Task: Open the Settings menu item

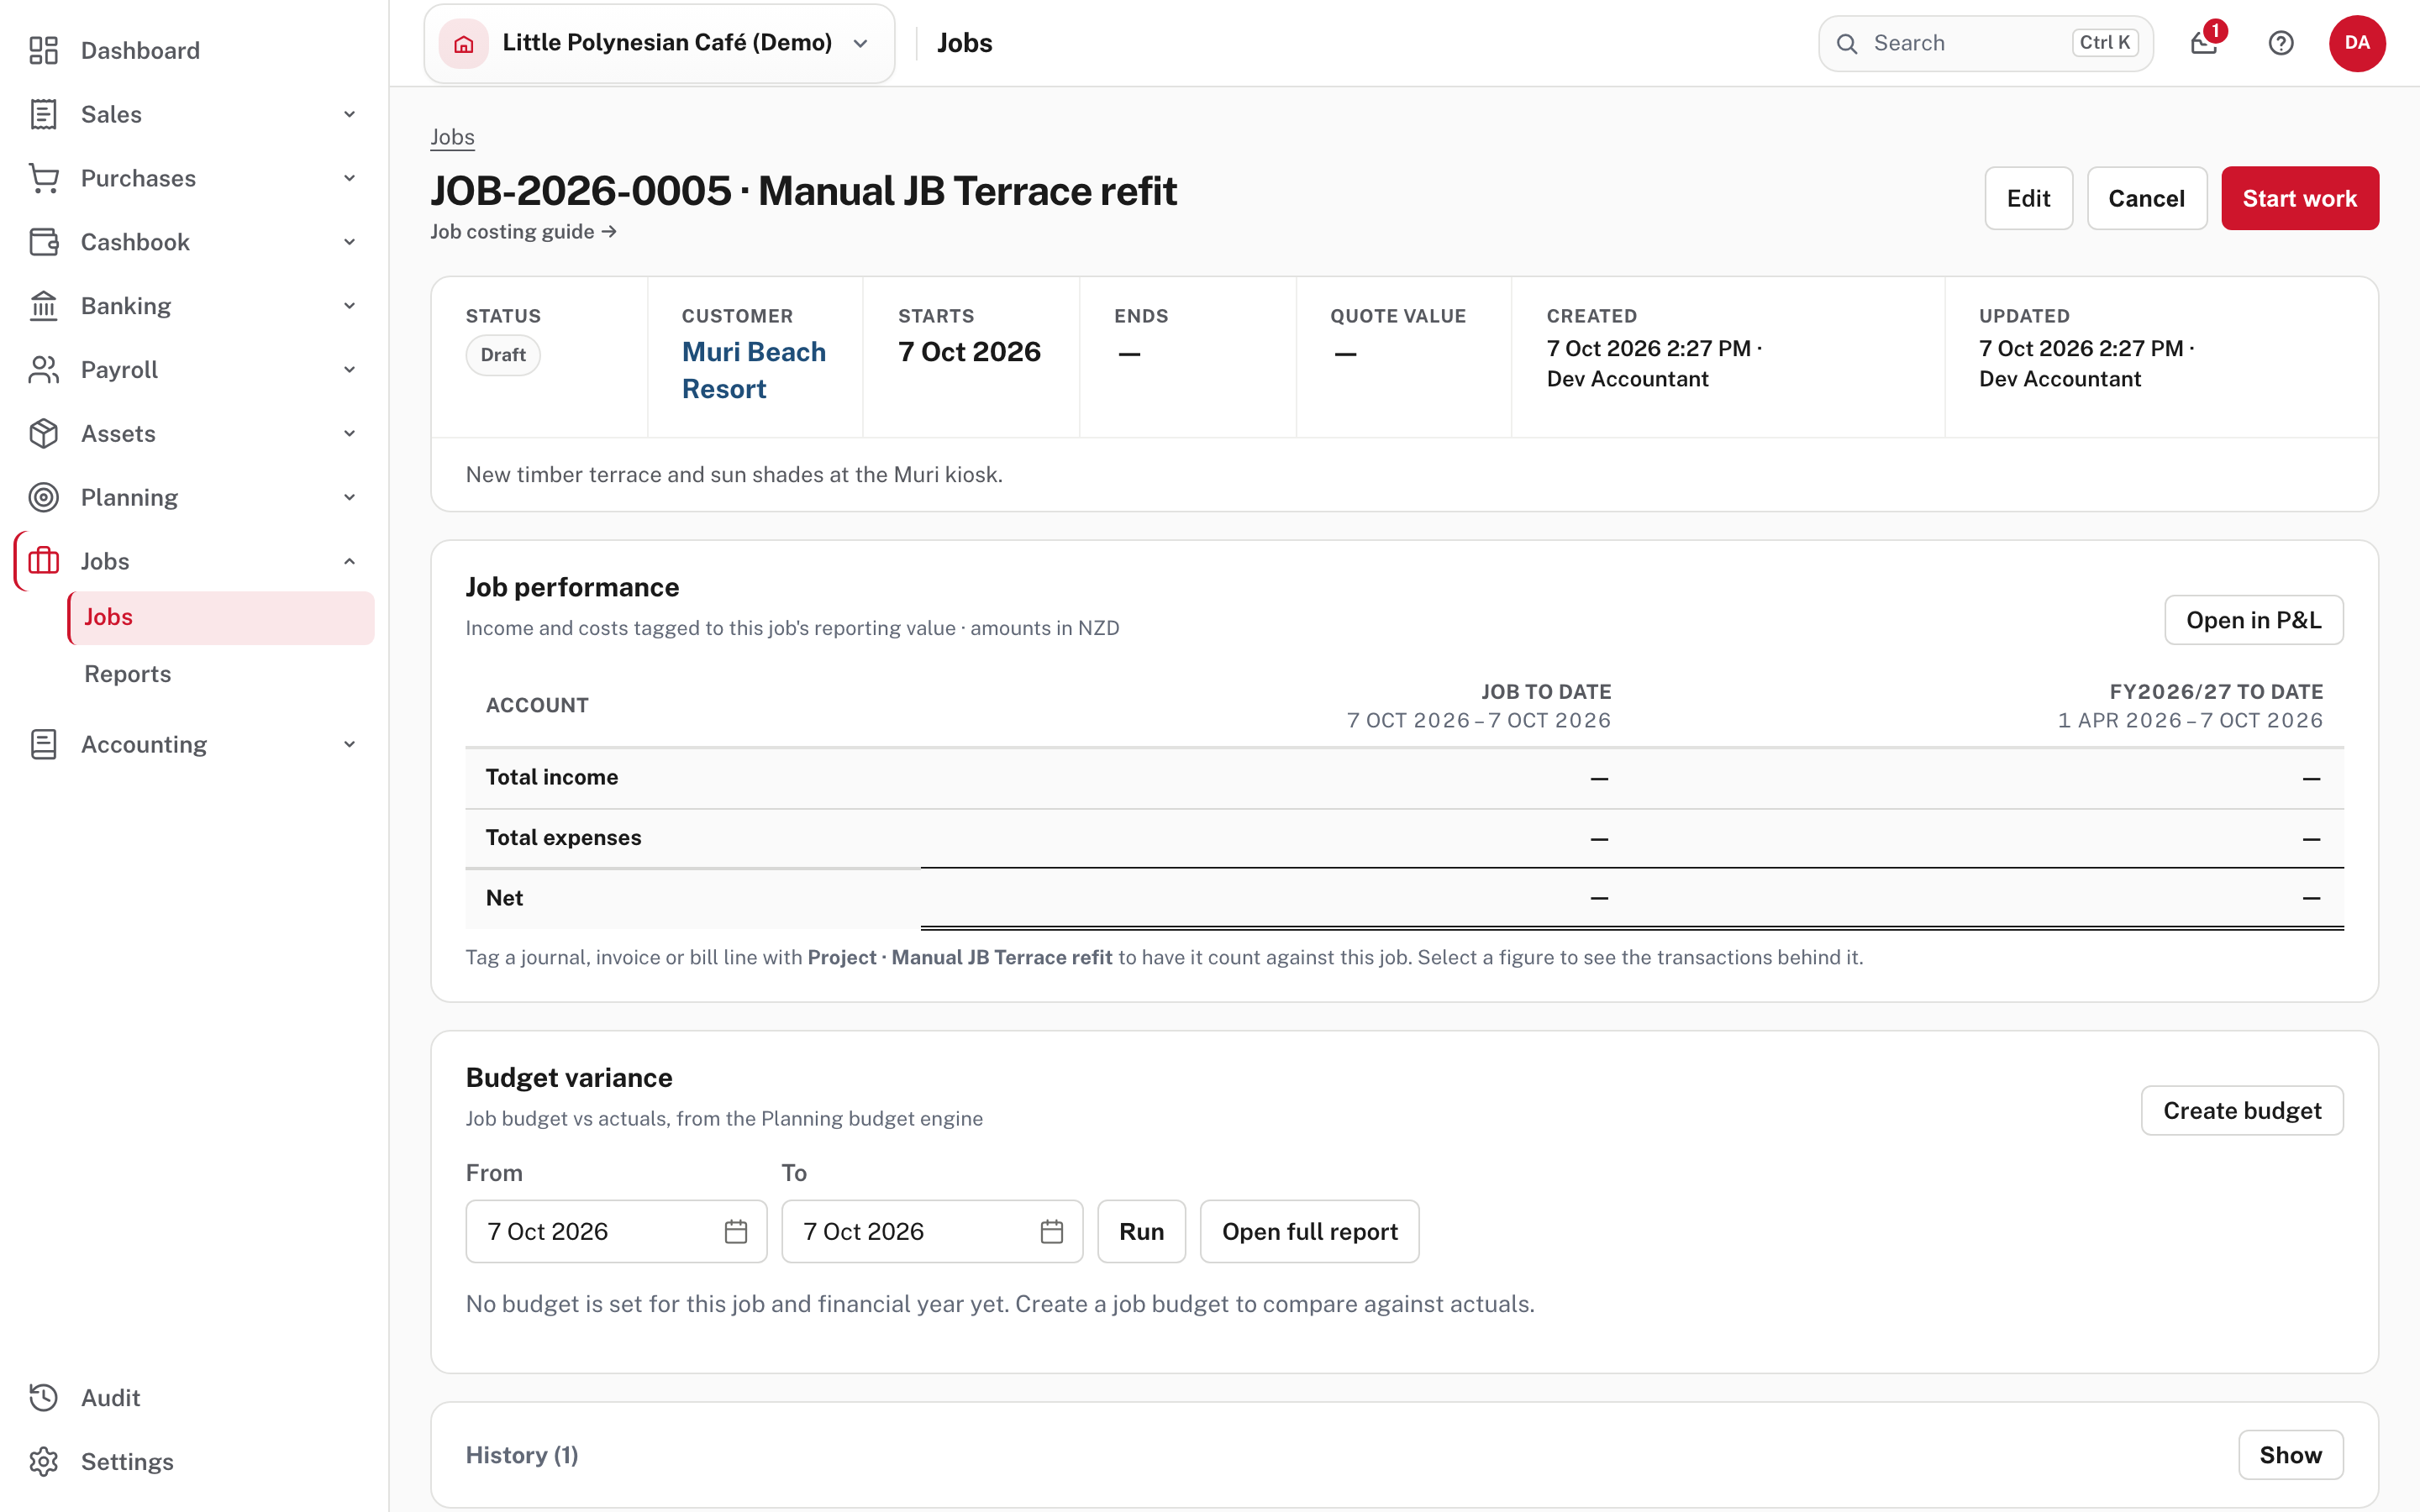Action: point(195,1461)
